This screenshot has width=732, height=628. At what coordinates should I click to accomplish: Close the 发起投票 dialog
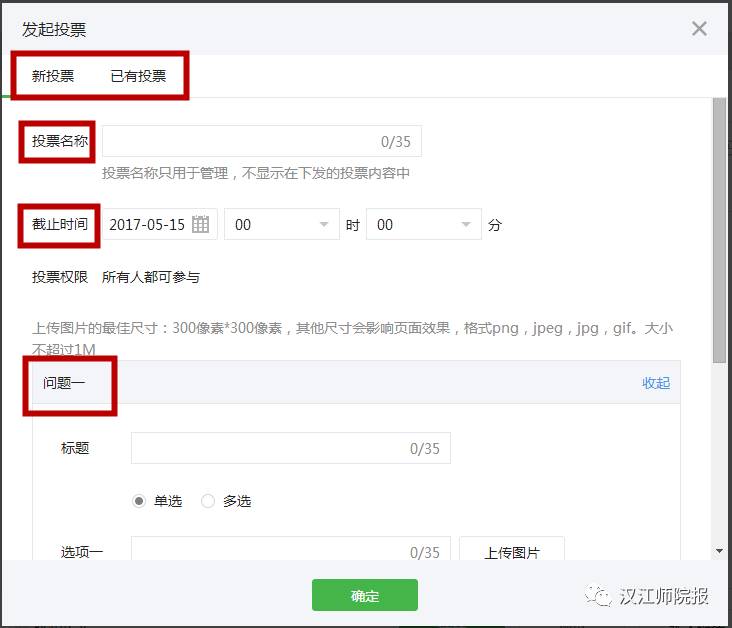(699, 28)
